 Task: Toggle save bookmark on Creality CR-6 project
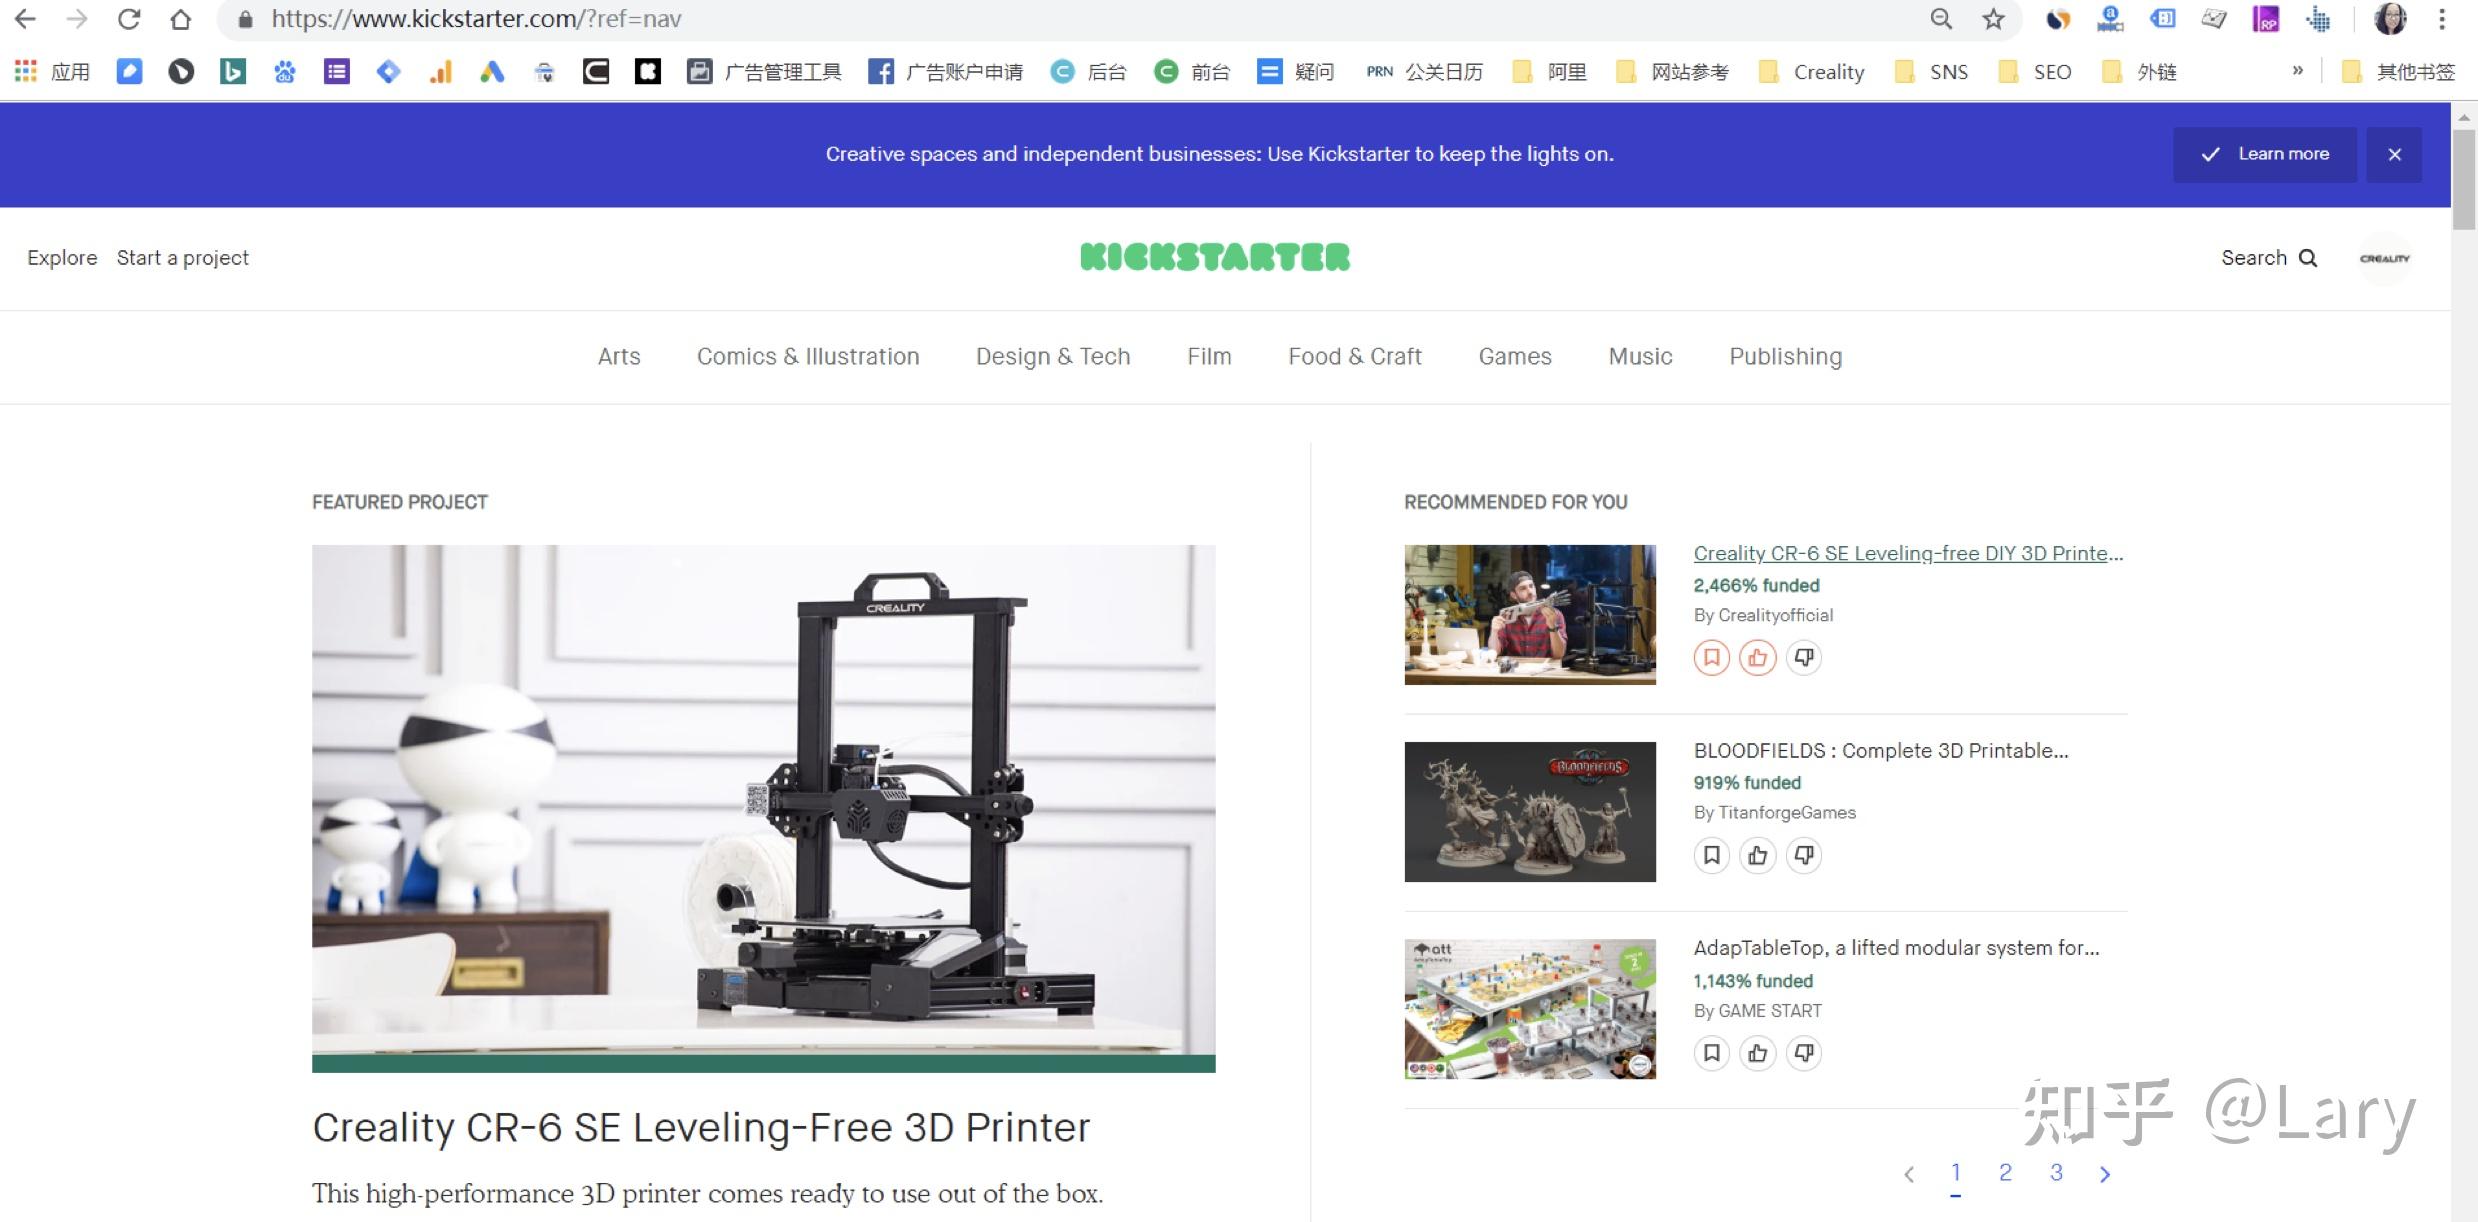[1711, 657]
